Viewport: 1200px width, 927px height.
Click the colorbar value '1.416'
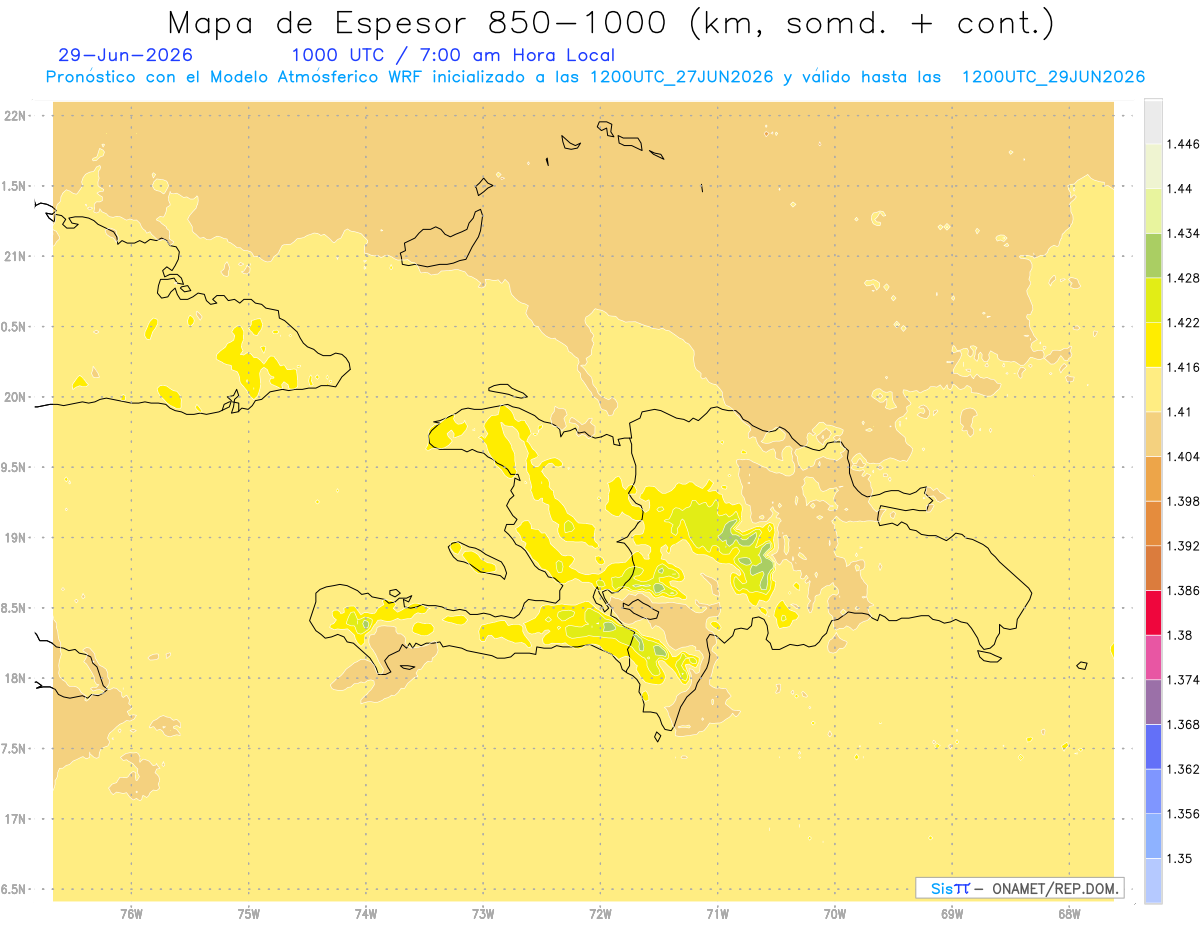point(1185,367)
